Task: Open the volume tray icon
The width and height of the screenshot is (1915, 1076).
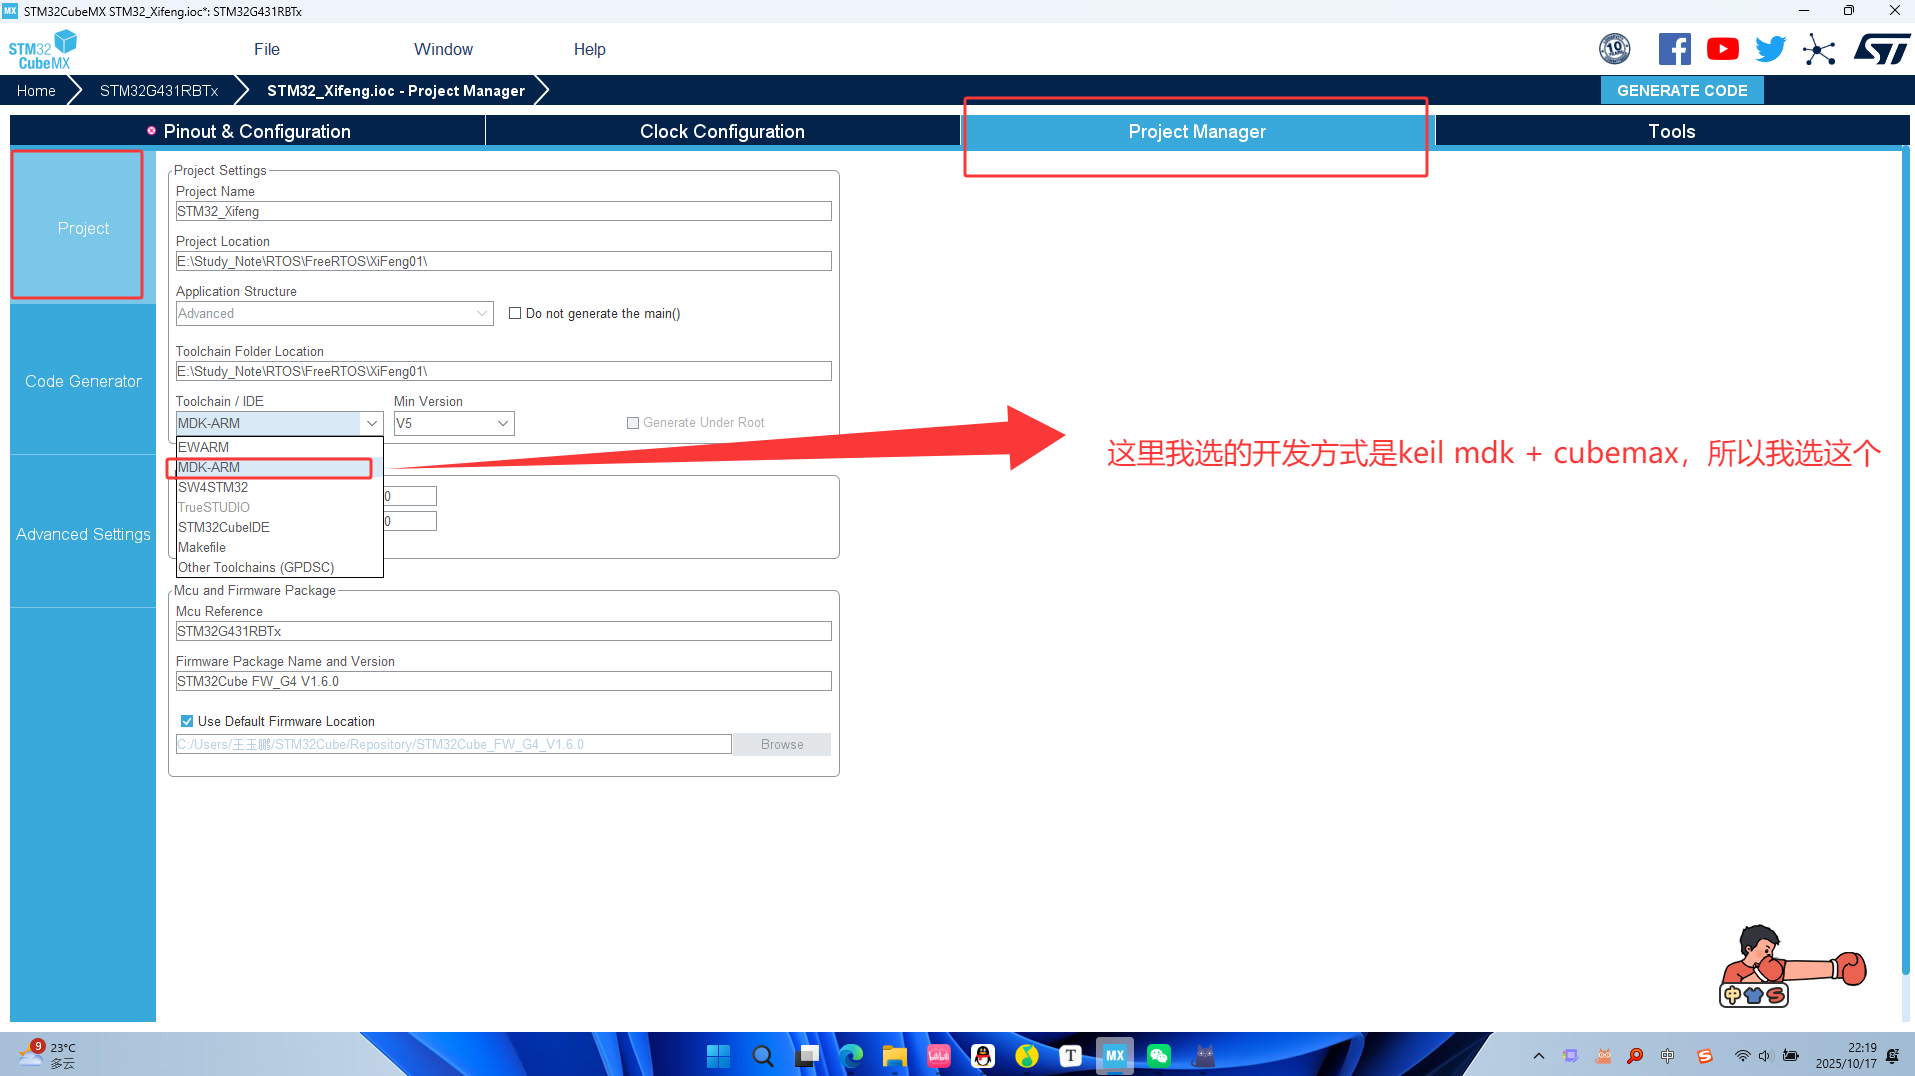Action: click(x=1765, y=1056)
